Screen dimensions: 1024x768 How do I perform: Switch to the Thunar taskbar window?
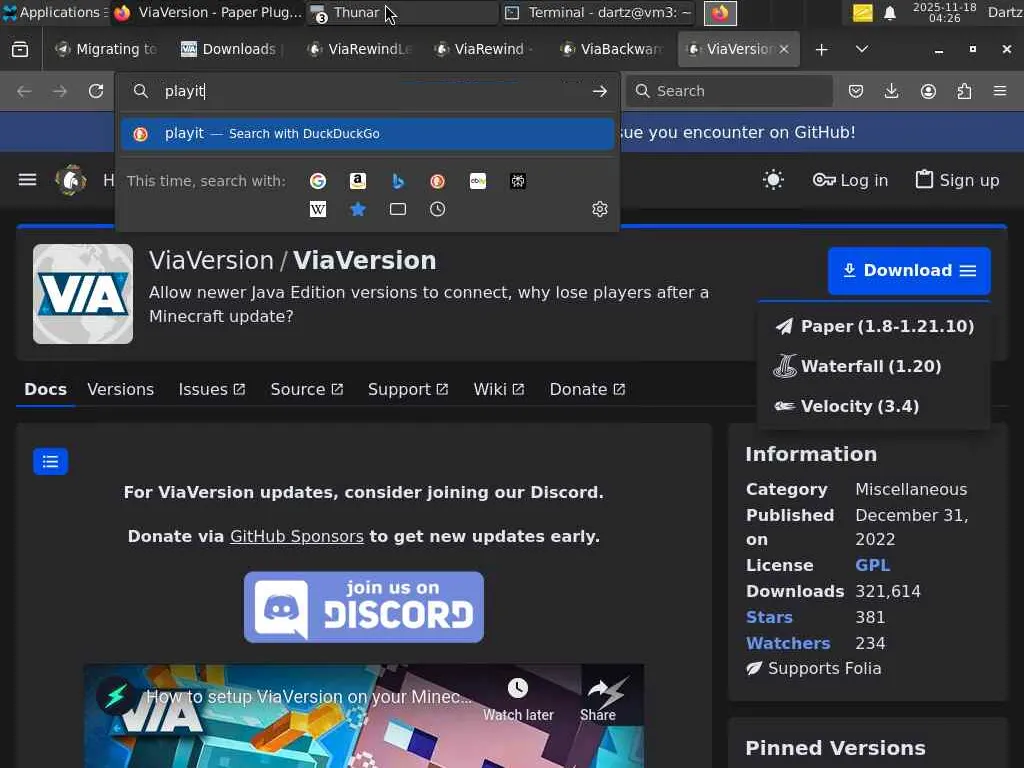coord(403,12)
